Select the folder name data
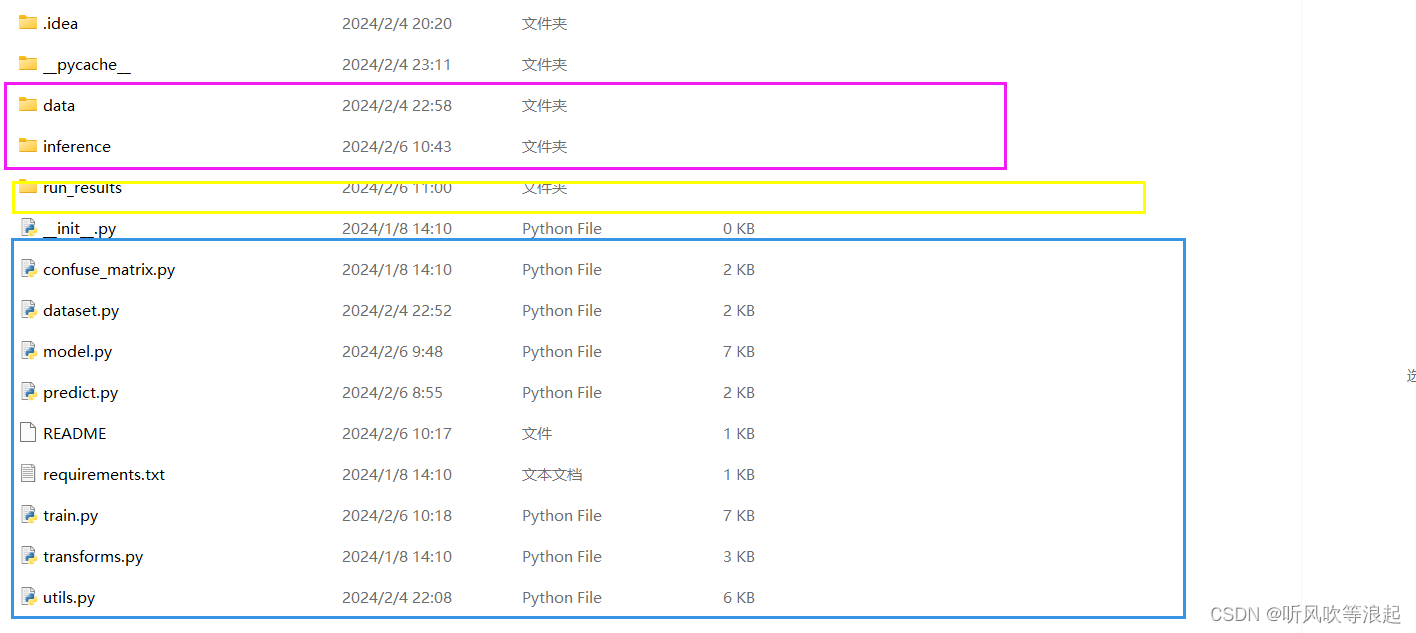The image size is (1416, 633). coord(59,105)
